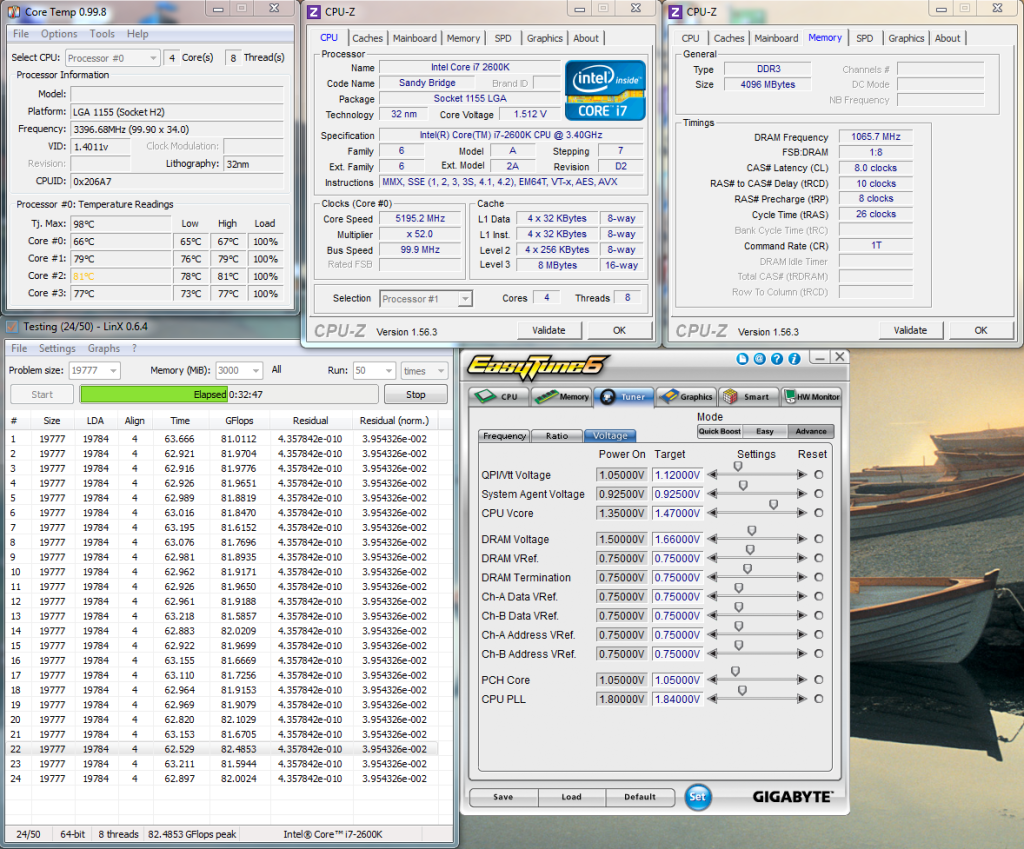
Task: Increase PCH Core voltage with right arrow
Action: click(x=802, y=680)
